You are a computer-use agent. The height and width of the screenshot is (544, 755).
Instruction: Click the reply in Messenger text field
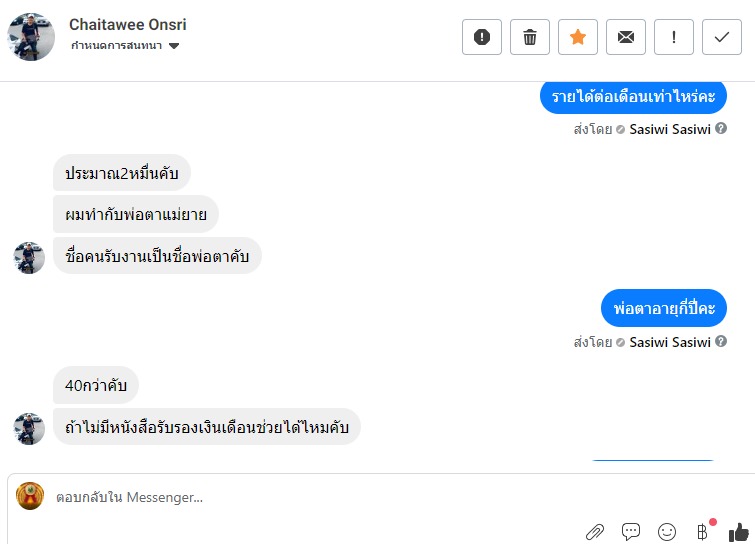300,497
